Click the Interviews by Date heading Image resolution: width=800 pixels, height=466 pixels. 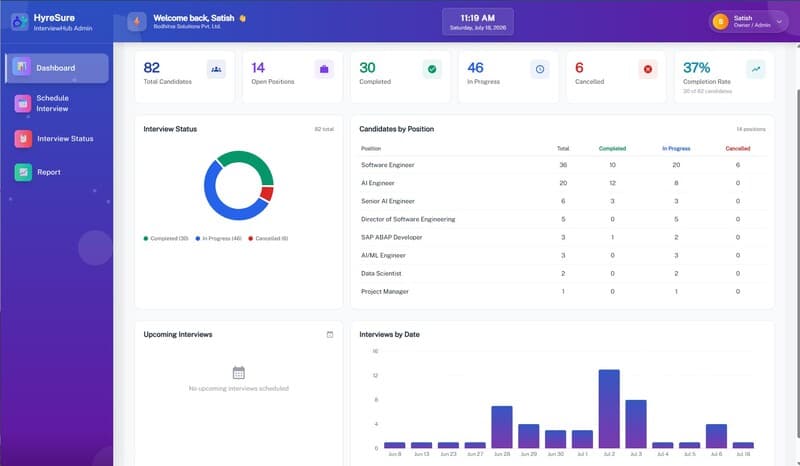pyautogui.click(x=389, y=334)
